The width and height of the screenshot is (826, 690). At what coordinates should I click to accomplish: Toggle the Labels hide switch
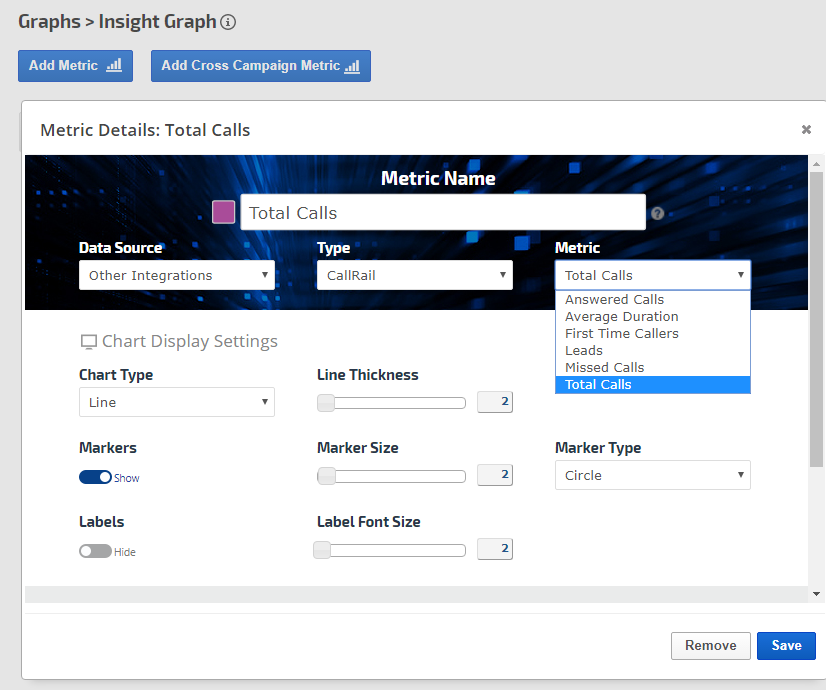tap(95, 551)
